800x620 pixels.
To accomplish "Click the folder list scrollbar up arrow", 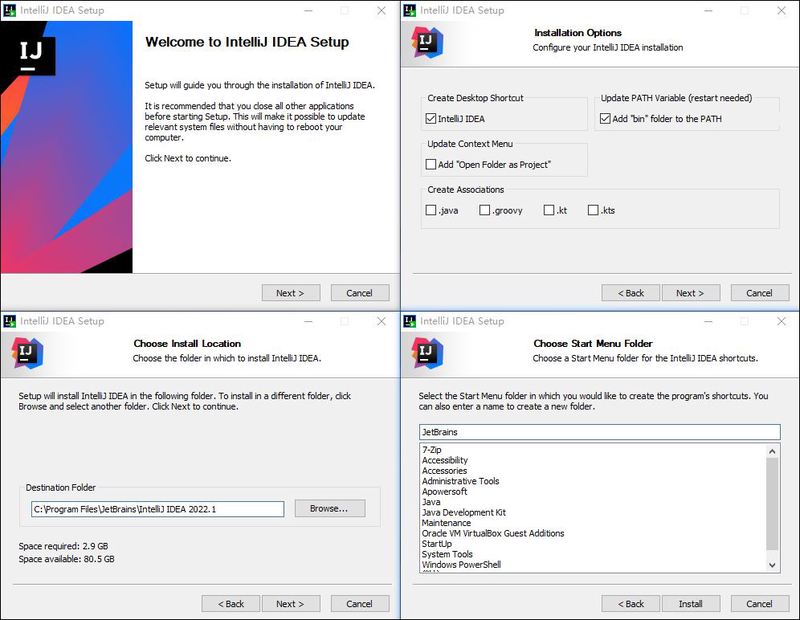I will (x=772, y=452).
